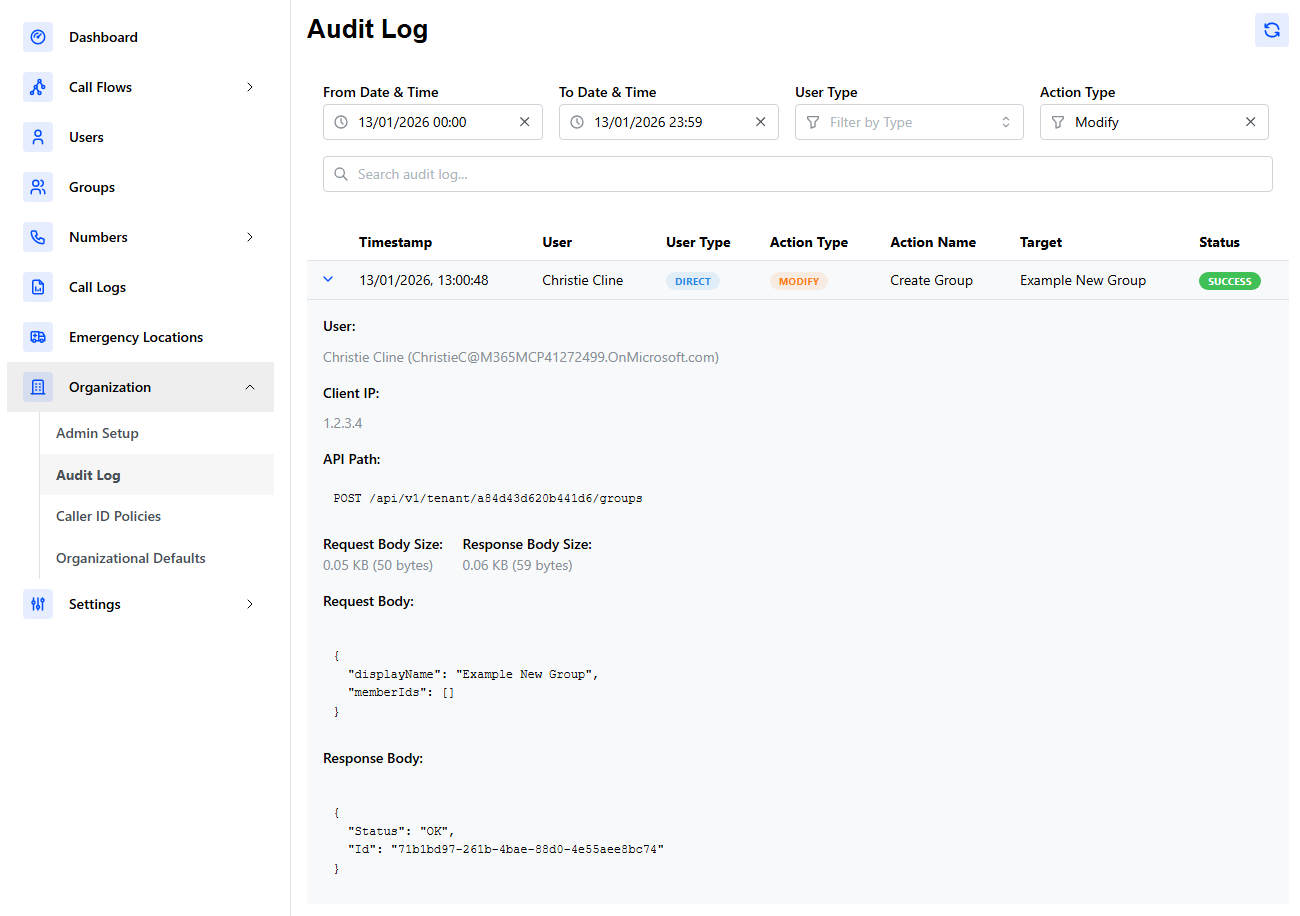
Task: Collapse the expanded Create Group log row
Action: [328, 280]
